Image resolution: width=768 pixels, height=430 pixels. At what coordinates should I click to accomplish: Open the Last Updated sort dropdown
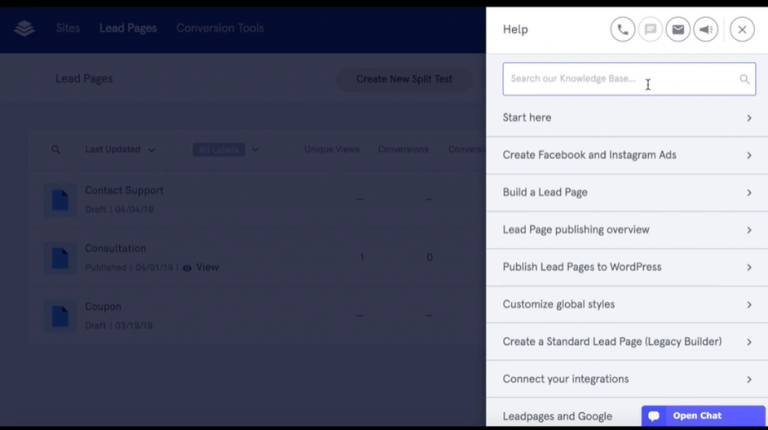pos(120,149)
